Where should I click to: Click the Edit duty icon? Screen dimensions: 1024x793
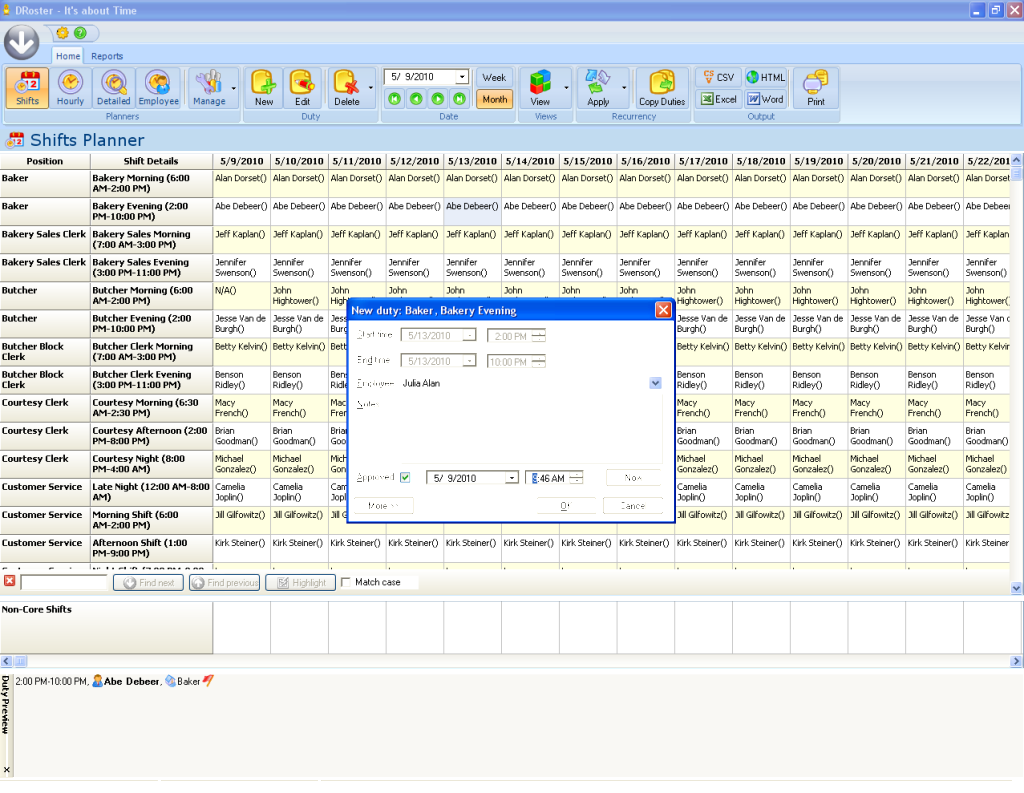click(x=302, y=88)
